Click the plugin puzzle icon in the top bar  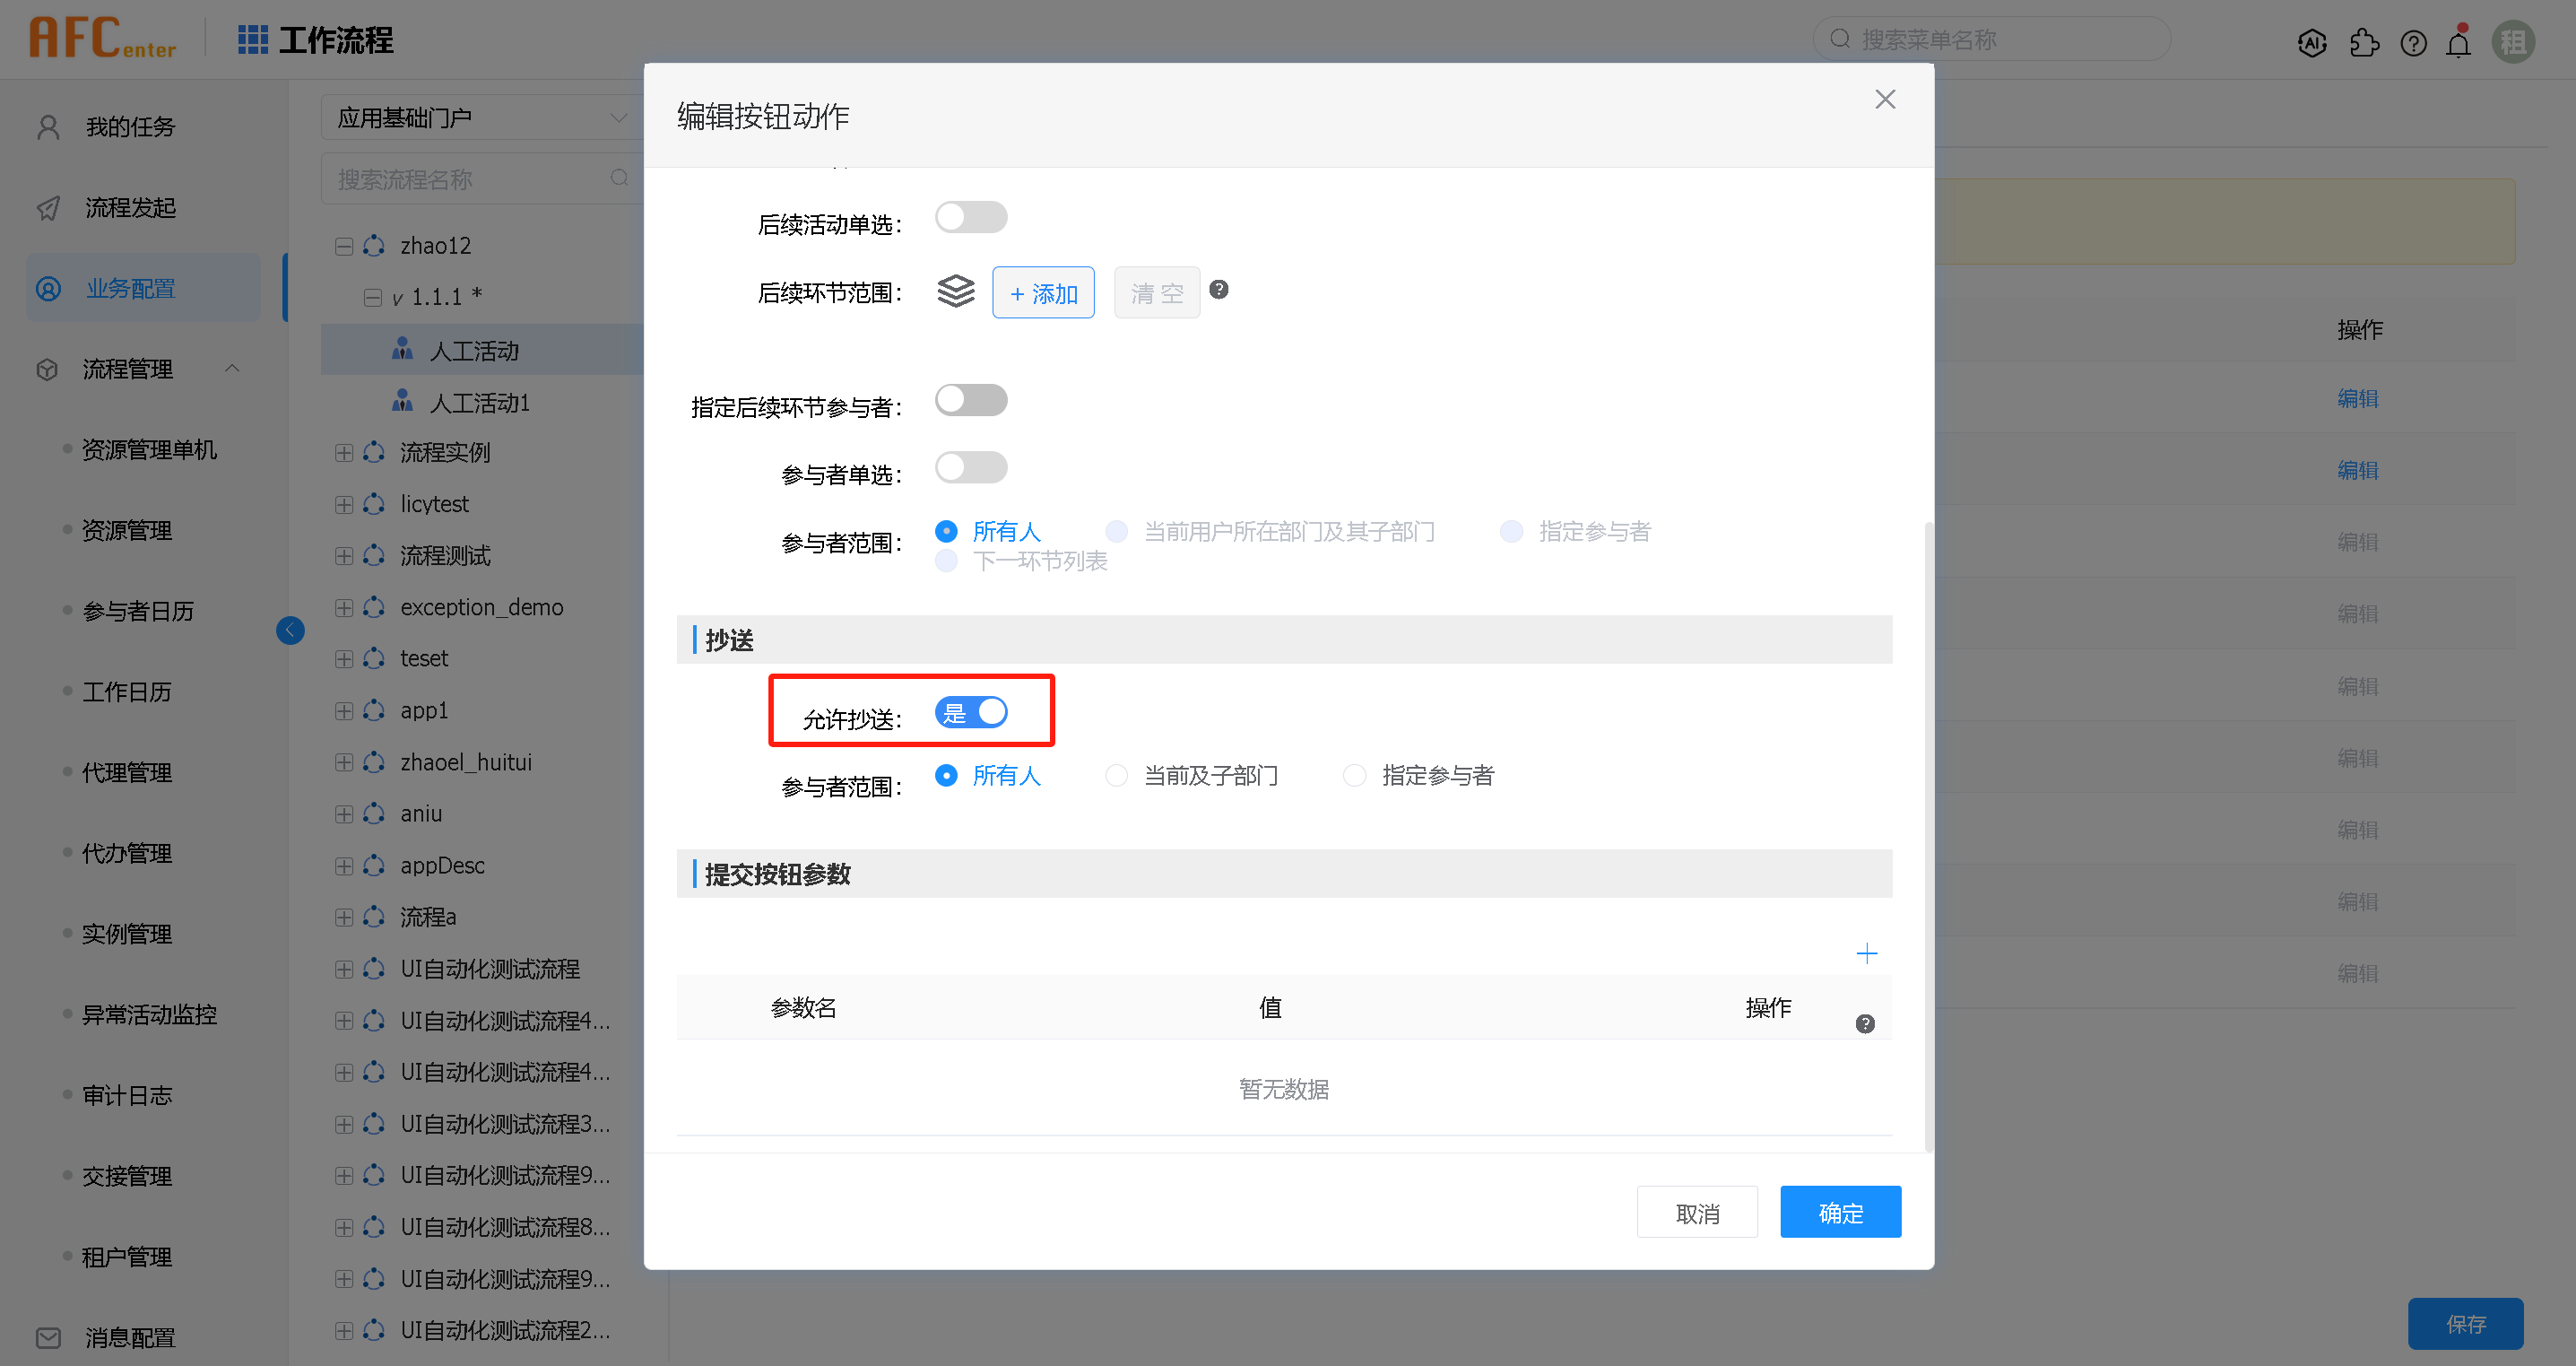(x=2364, y=42)
